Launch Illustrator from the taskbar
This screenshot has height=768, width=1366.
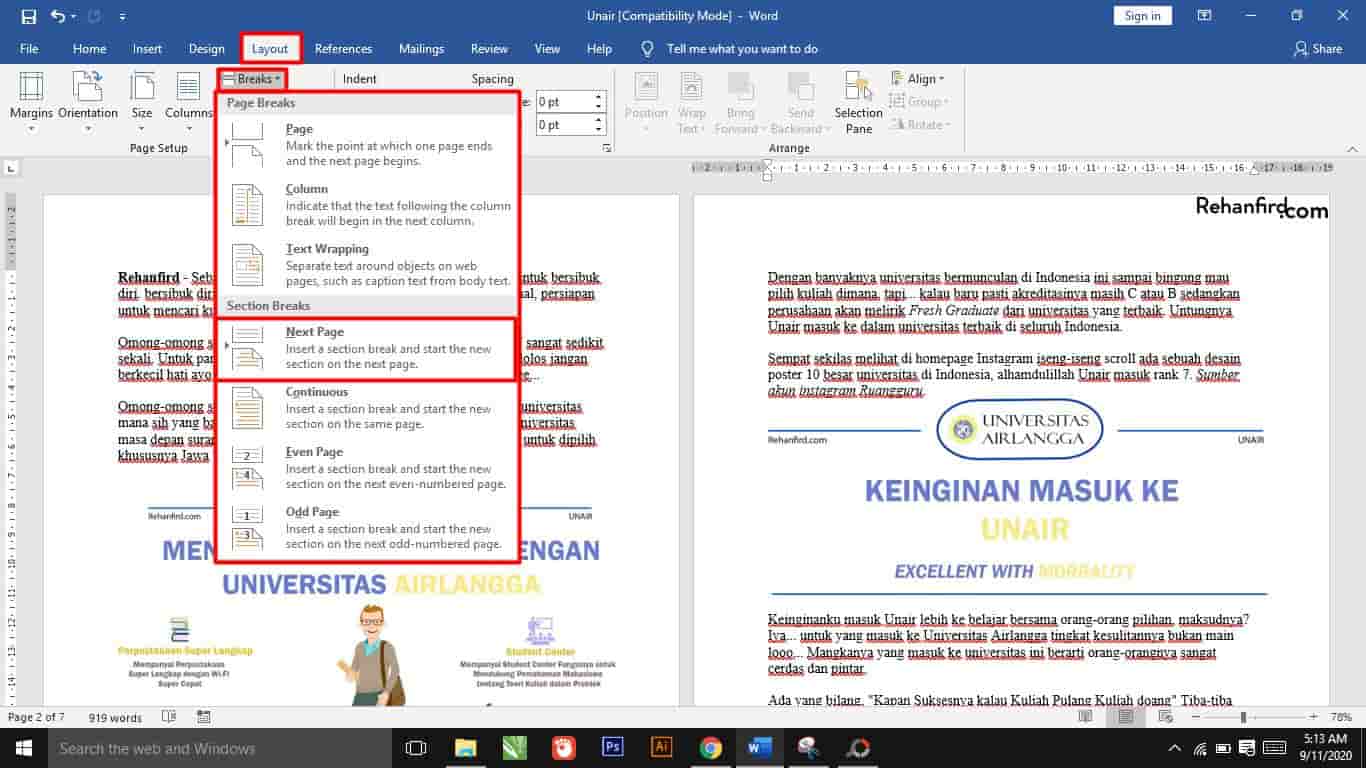tap(662, 748)
